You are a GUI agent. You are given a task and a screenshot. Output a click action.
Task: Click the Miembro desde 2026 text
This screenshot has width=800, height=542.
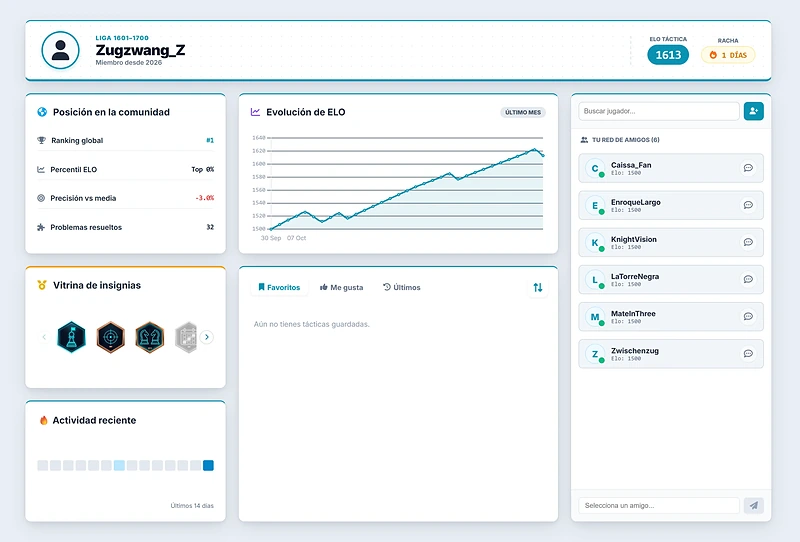(x=129, y=62)
